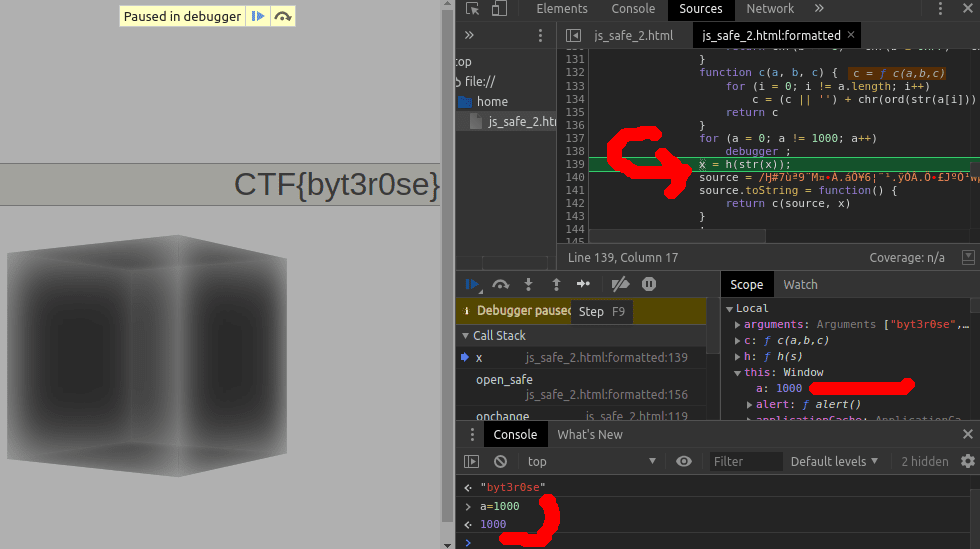
Task: Focus the console Filter field
Action: tap(746, 461)
